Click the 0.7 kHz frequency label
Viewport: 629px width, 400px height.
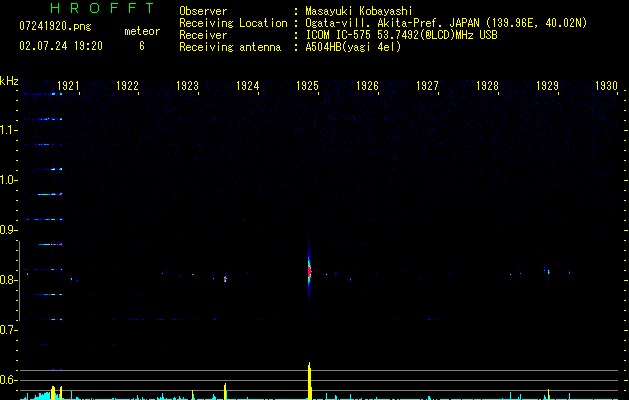(9, 330)
